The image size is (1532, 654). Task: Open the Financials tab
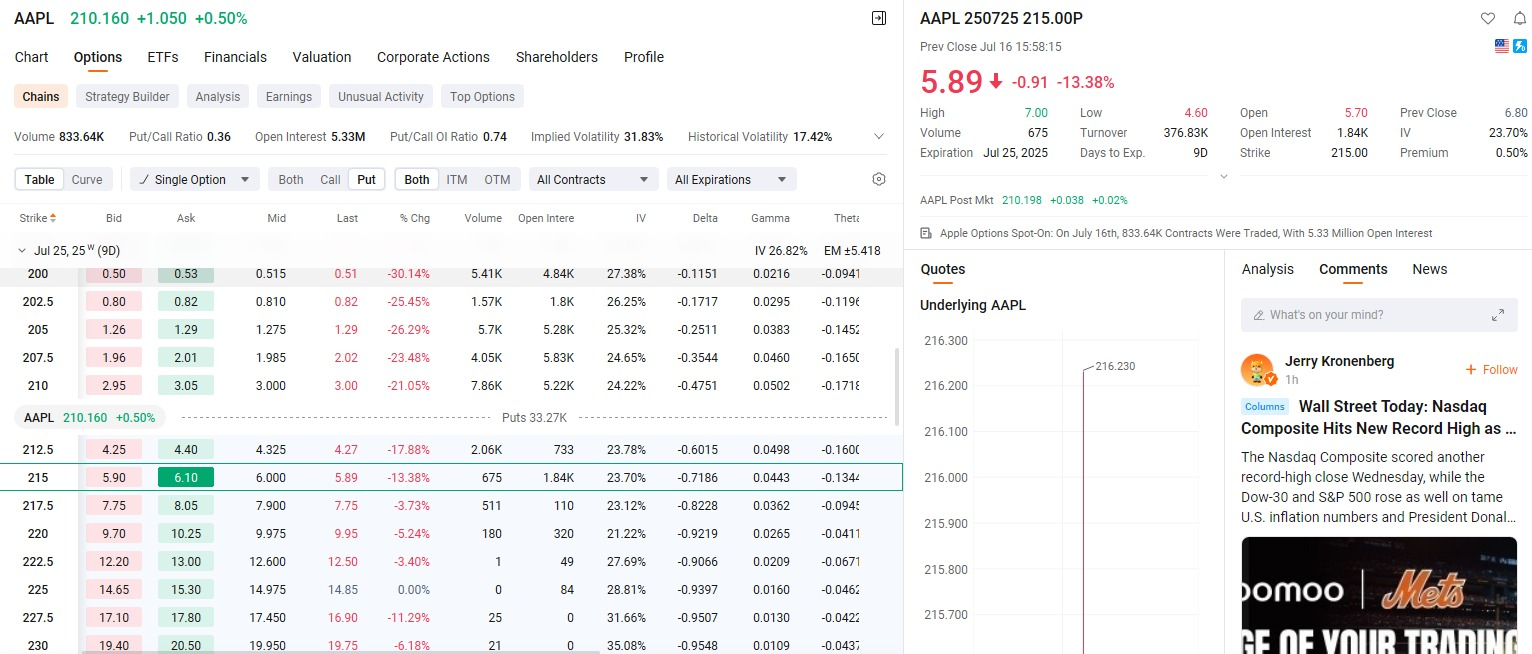(235, 57)
